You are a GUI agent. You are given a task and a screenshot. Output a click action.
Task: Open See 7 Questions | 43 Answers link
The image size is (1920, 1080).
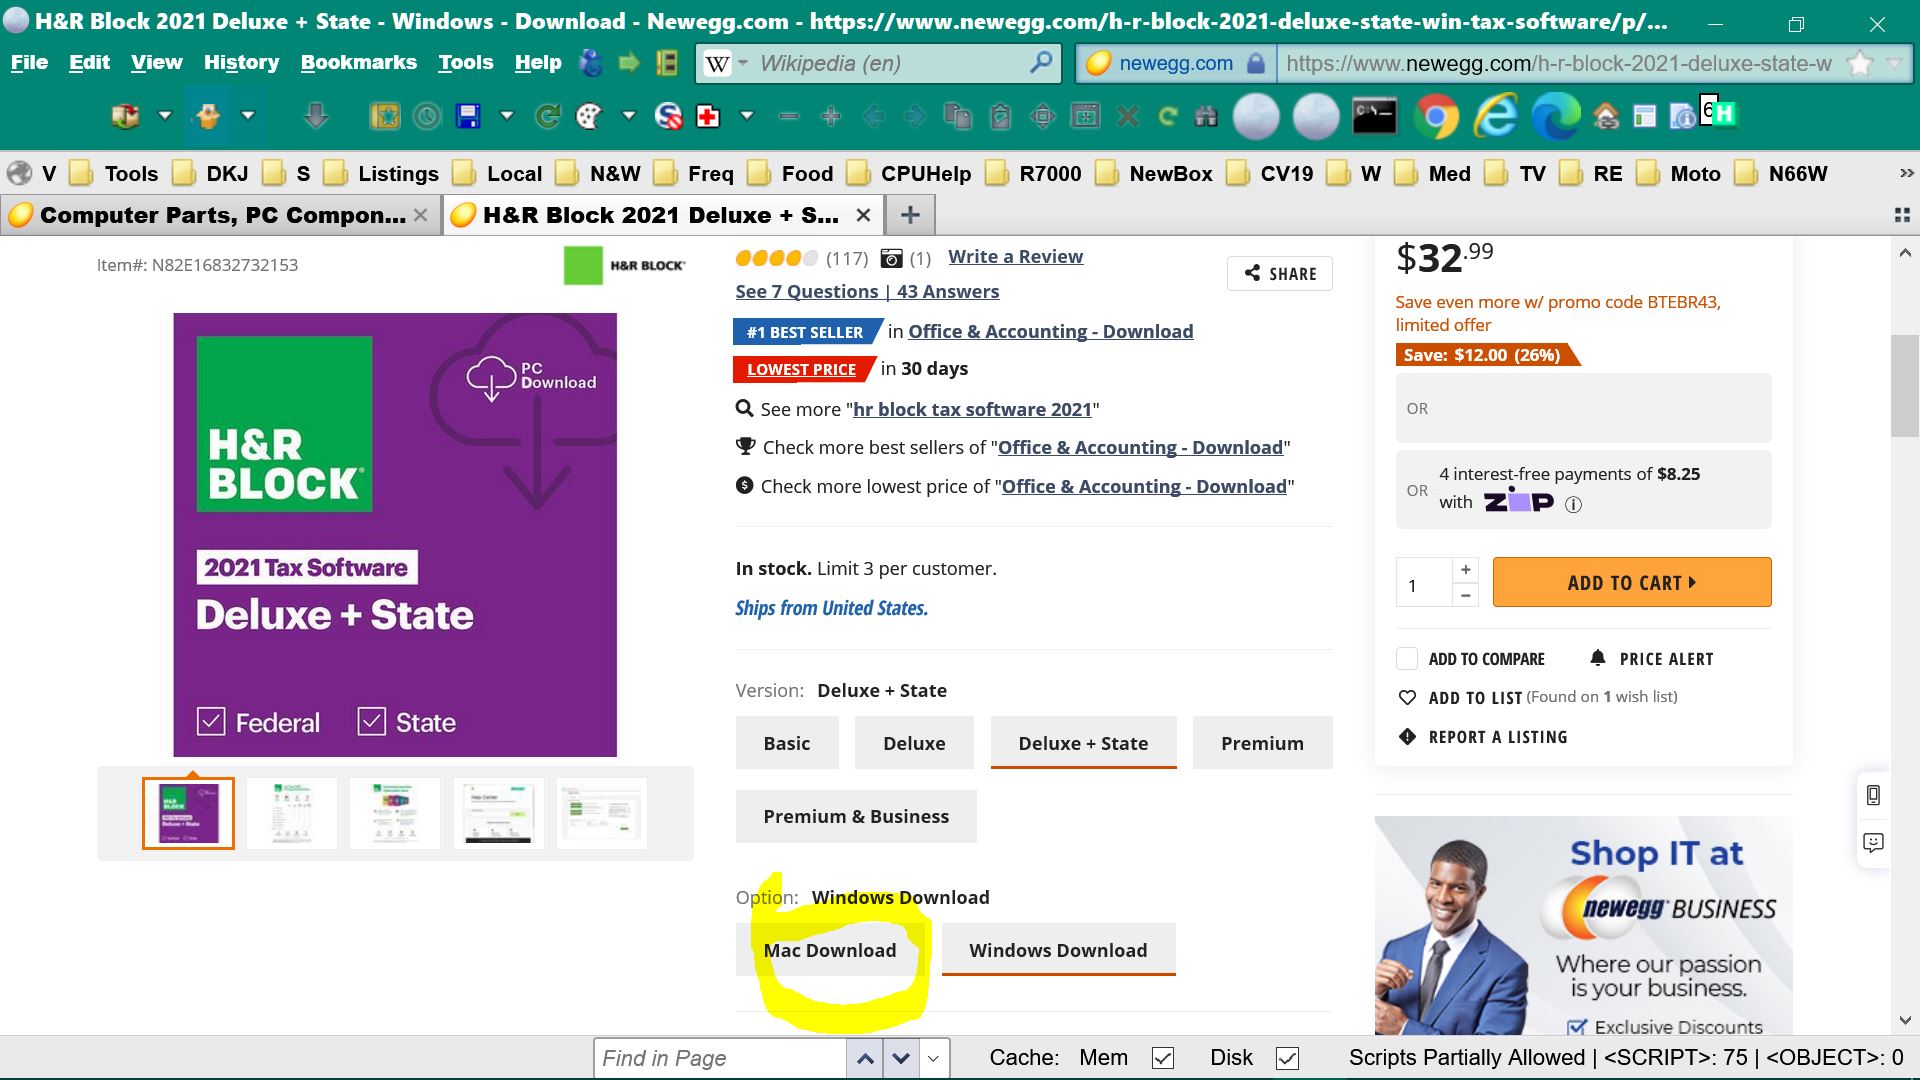click(x=867, y=291)
